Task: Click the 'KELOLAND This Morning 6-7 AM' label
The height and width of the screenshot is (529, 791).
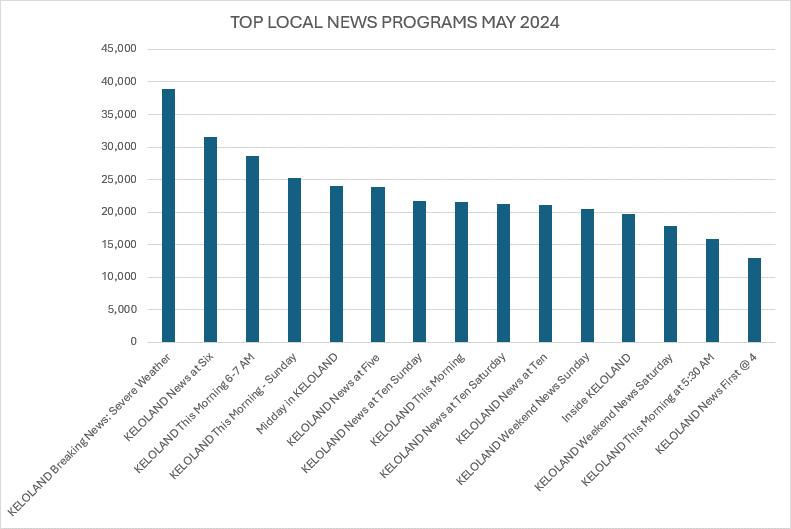Action: click(x=194, y=413)
